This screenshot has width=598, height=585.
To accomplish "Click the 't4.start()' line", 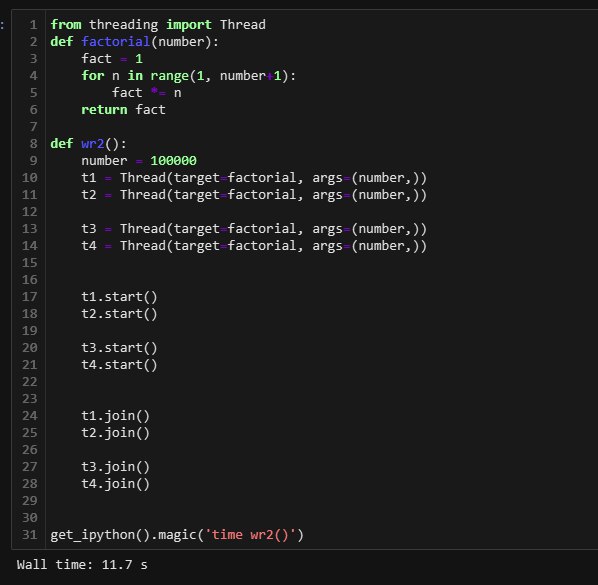I will pyautogui.click(x=119, y=365).
